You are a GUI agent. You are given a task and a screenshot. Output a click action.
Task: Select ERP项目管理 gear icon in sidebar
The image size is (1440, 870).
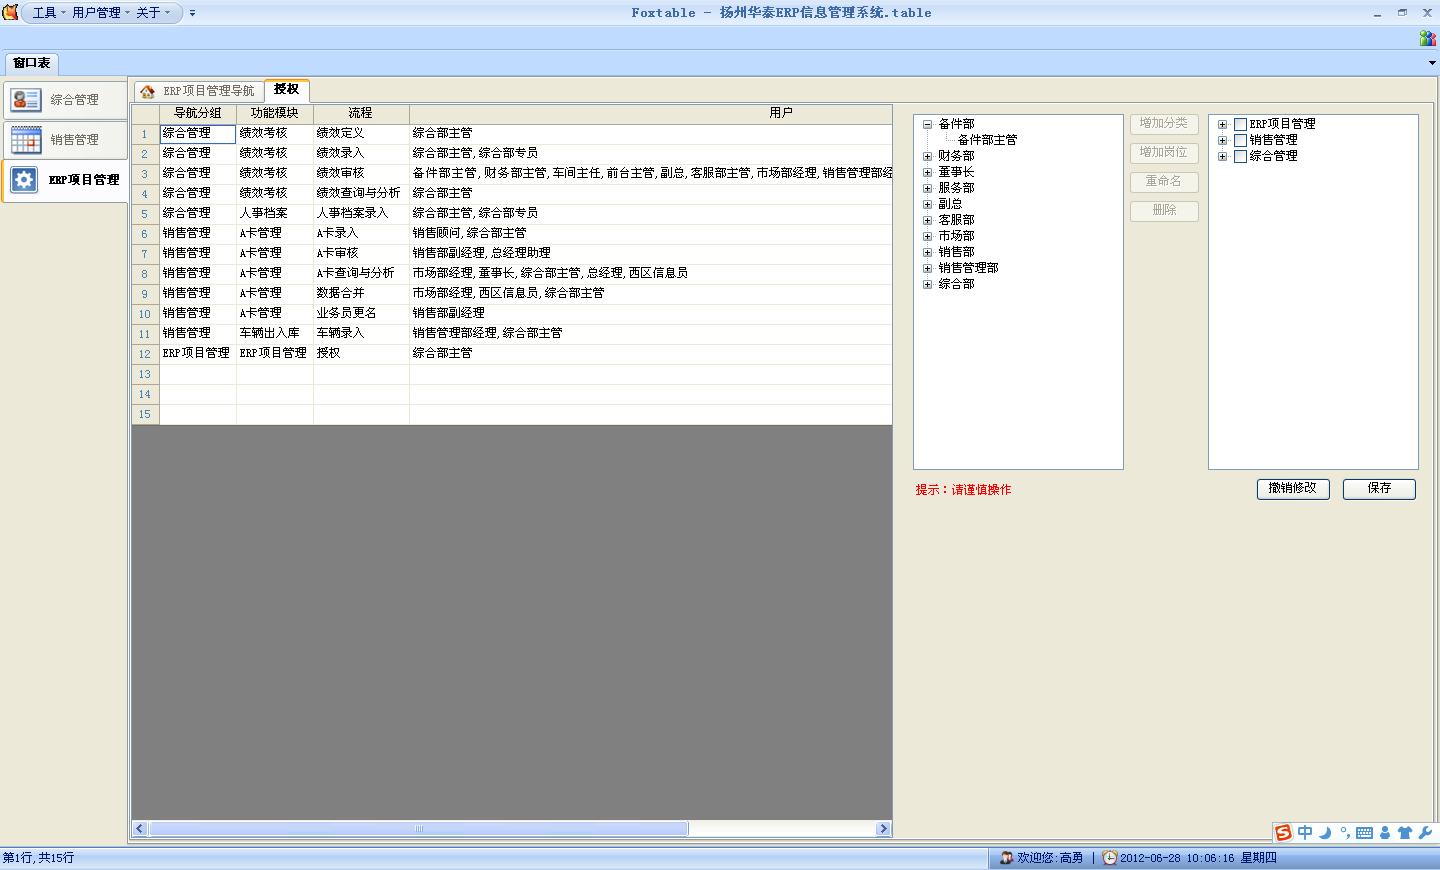24,180
